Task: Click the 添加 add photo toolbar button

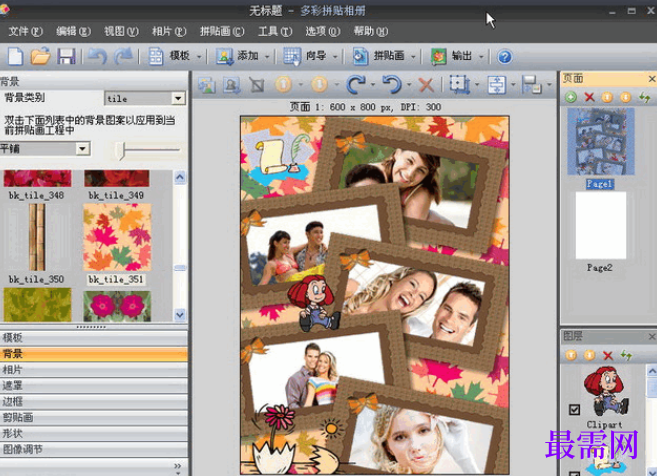Action: point(237,56)
